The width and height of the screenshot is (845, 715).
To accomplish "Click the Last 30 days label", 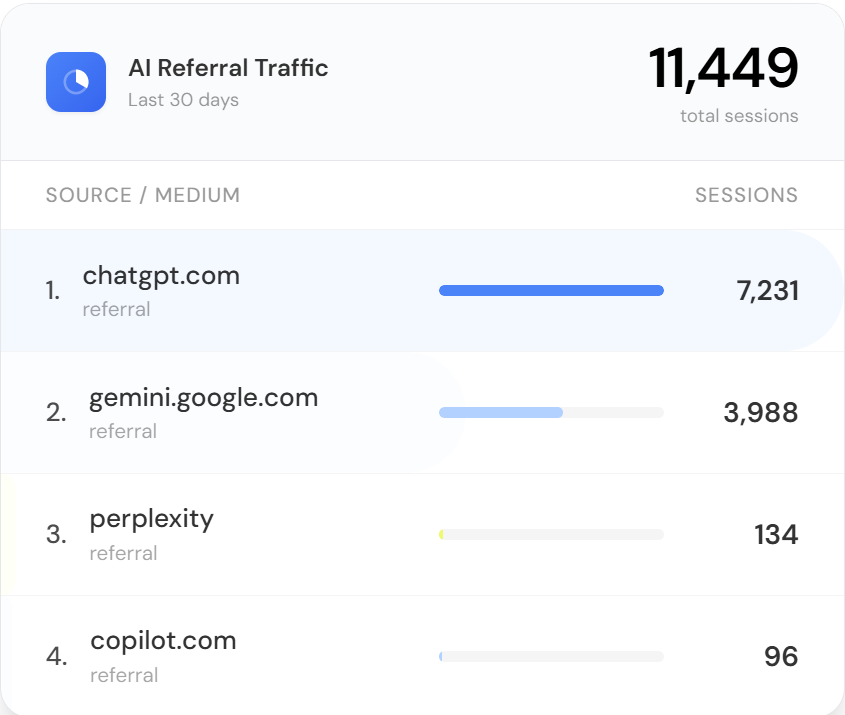I will click(183, 100).
